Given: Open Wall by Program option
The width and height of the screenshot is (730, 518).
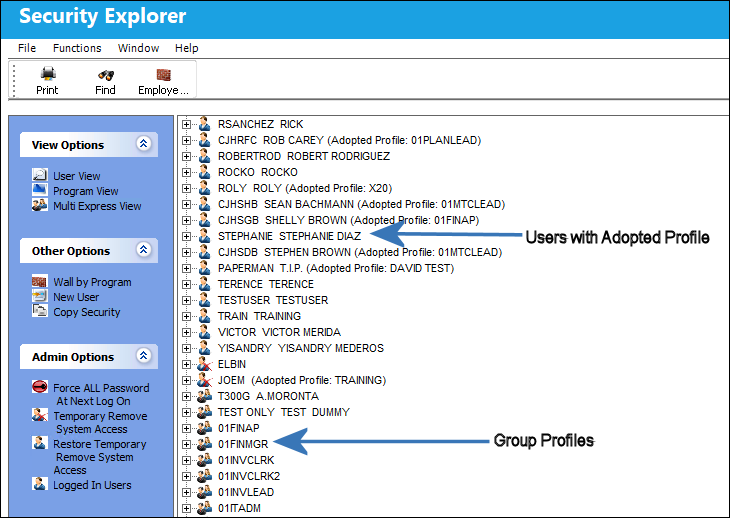Looking at the screenshot, I should point(92,282).
